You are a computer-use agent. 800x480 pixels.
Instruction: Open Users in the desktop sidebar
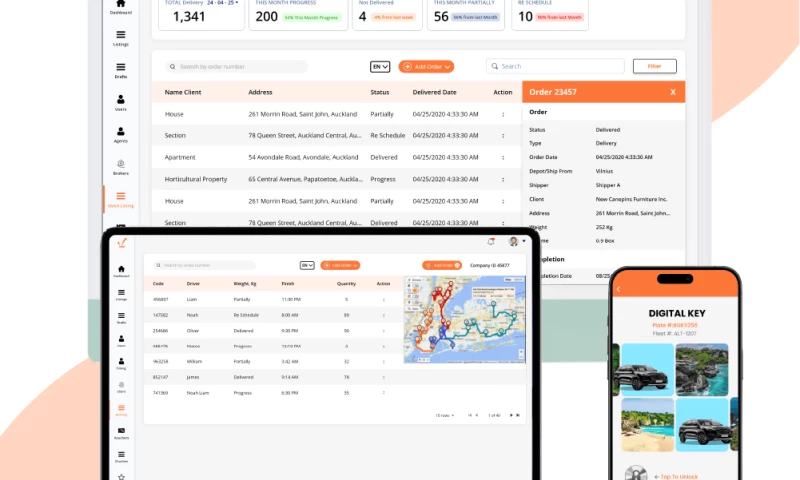(x=121, y=103)
